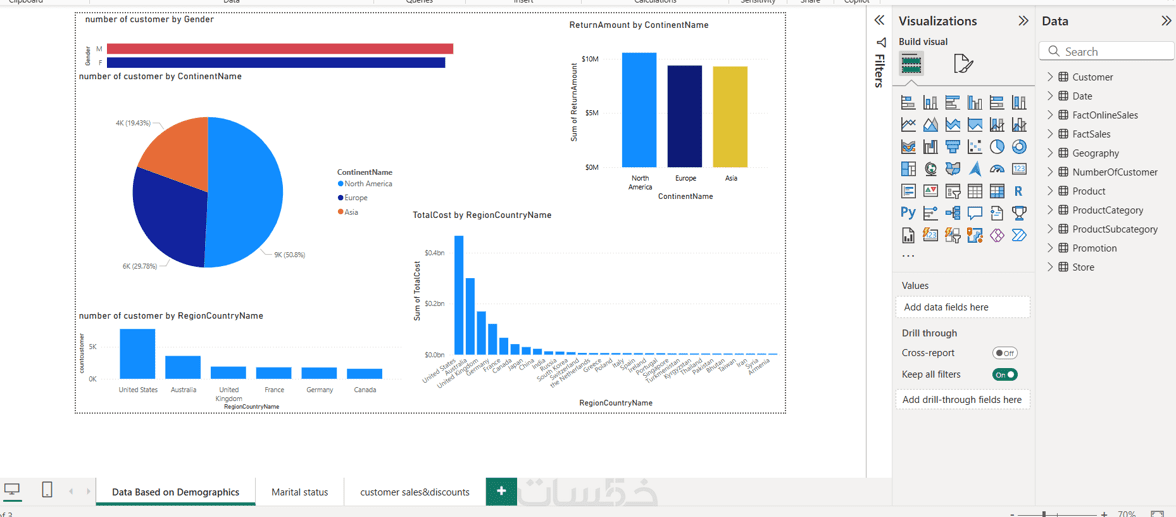1176x517 pixels.
Task: Expand the Date table
Action: pos(1050,96)
